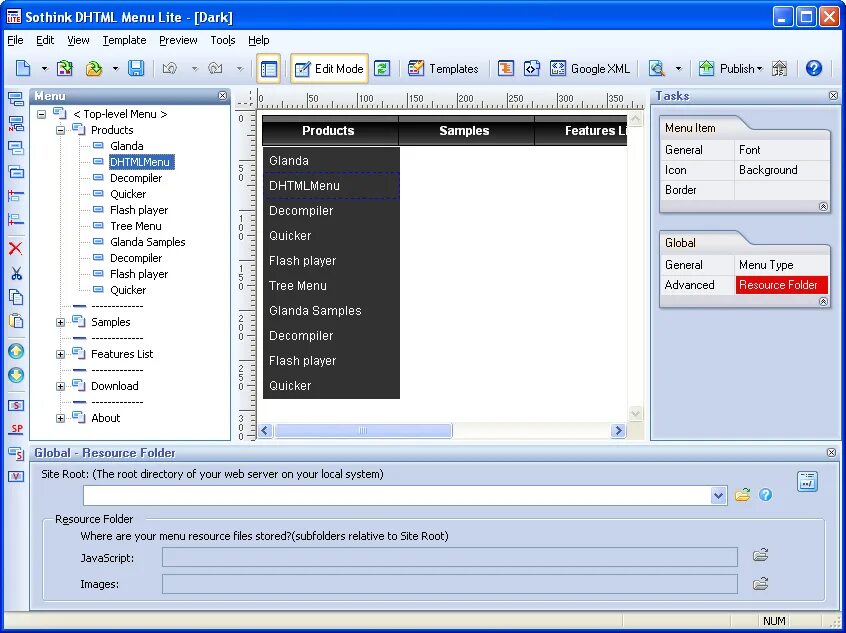Click the Images subfolder input field
Viewport: 846px width, 633px height.
tap(449, 584)
